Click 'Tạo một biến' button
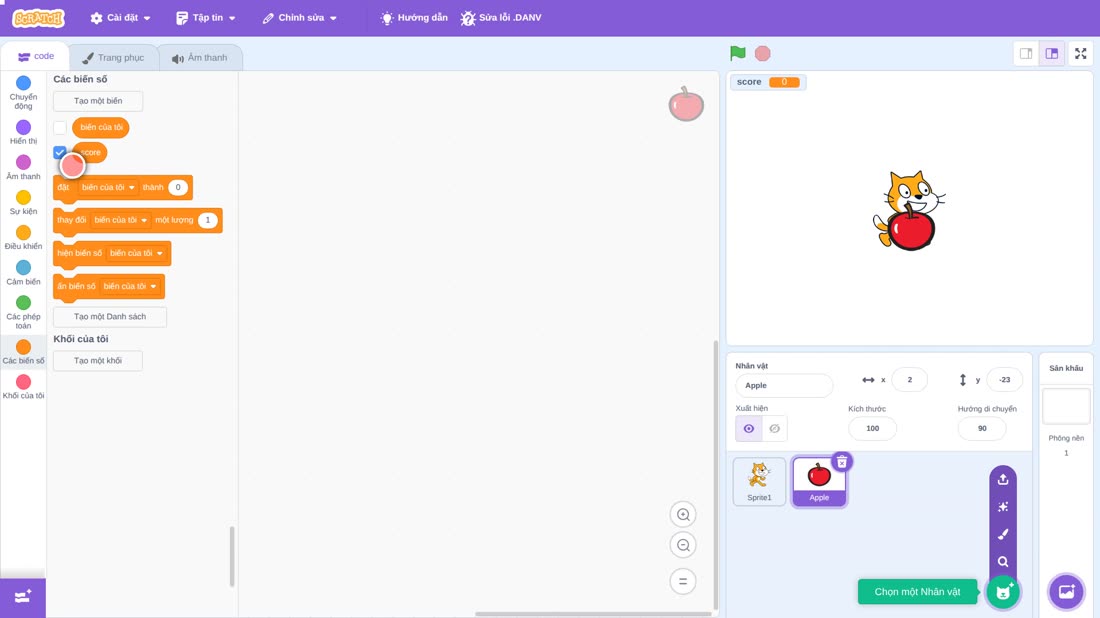This screenshot has width=1100, height=618. pos(98,101)
